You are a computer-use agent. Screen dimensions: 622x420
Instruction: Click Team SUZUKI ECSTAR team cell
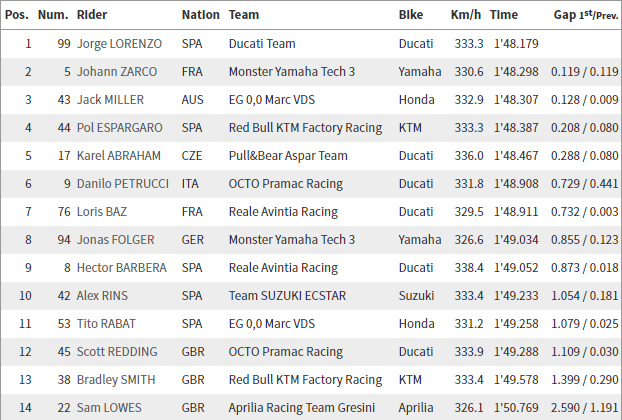click(287, 296)
